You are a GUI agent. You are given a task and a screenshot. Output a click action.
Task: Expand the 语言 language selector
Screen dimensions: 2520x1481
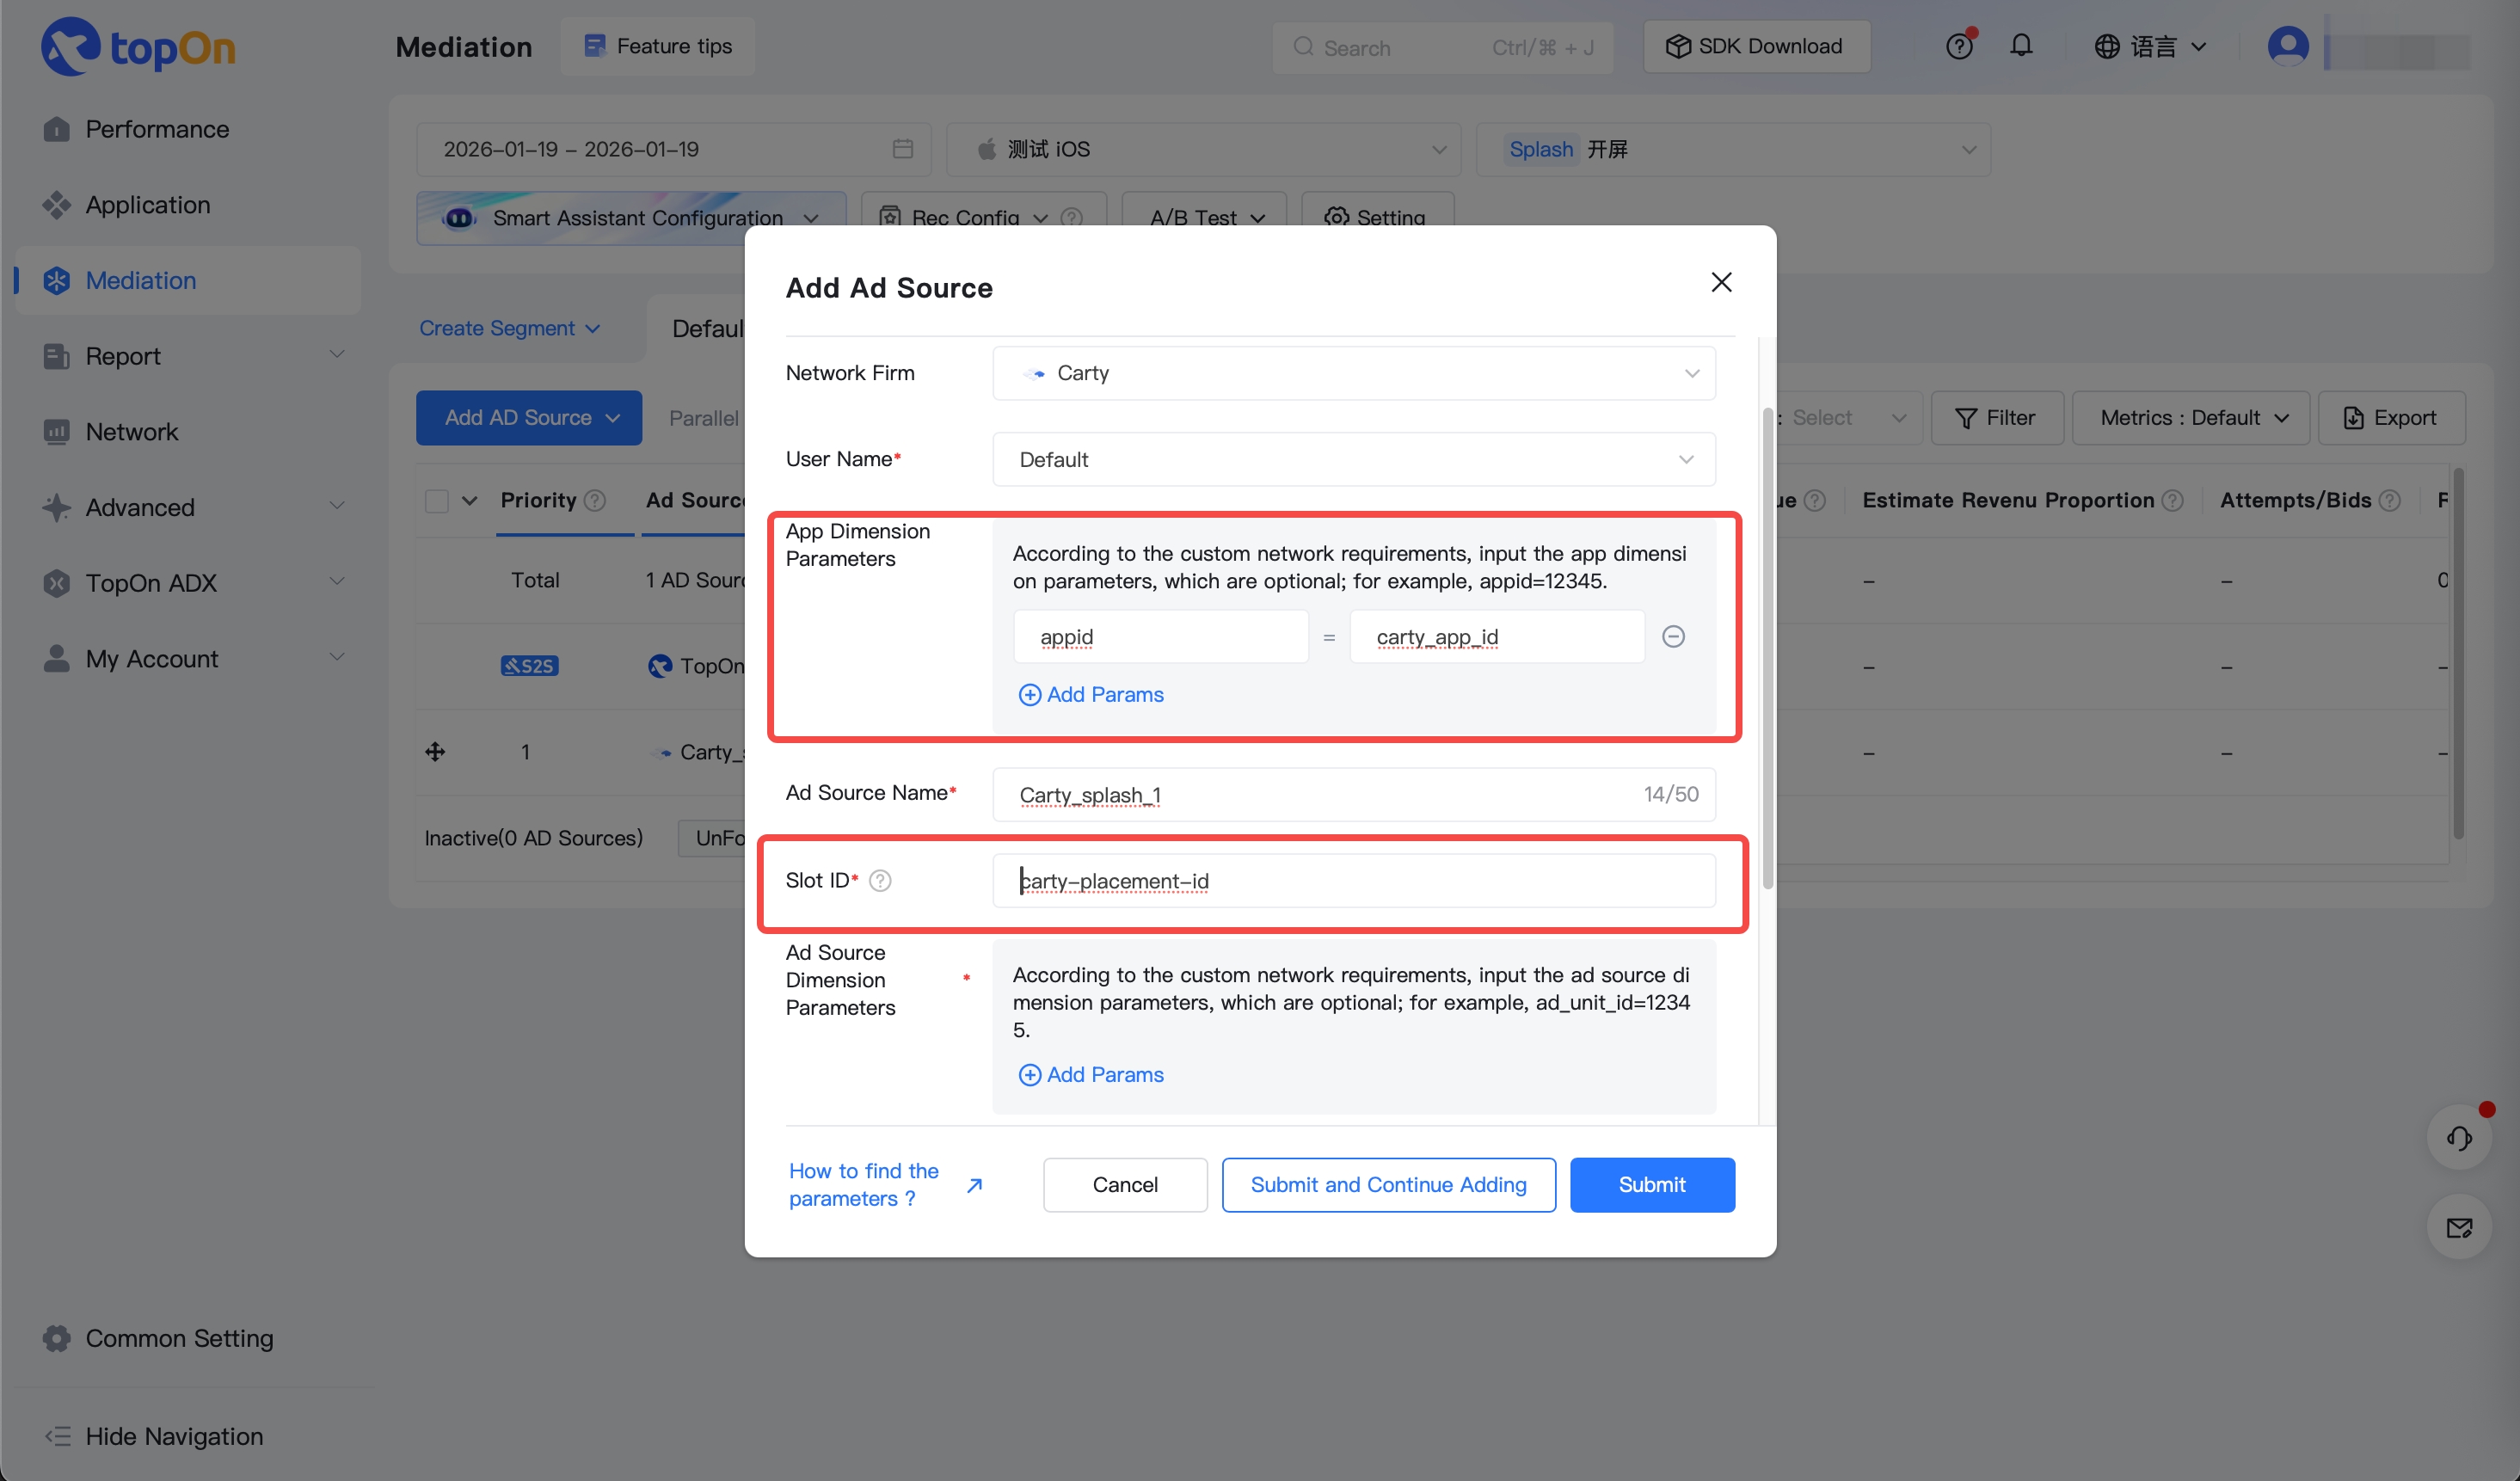2150,45
